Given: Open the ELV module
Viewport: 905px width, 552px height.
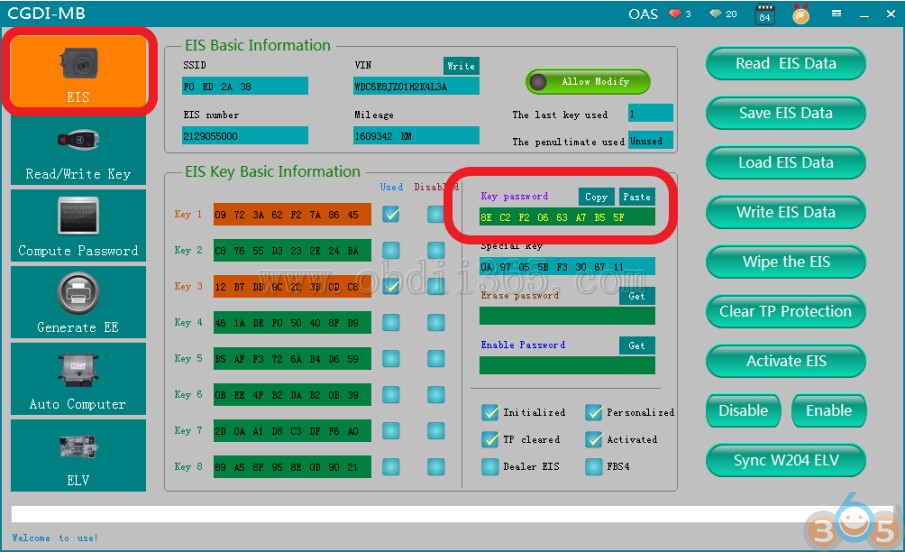Looking at the screenshot, I should click(78, 456).
